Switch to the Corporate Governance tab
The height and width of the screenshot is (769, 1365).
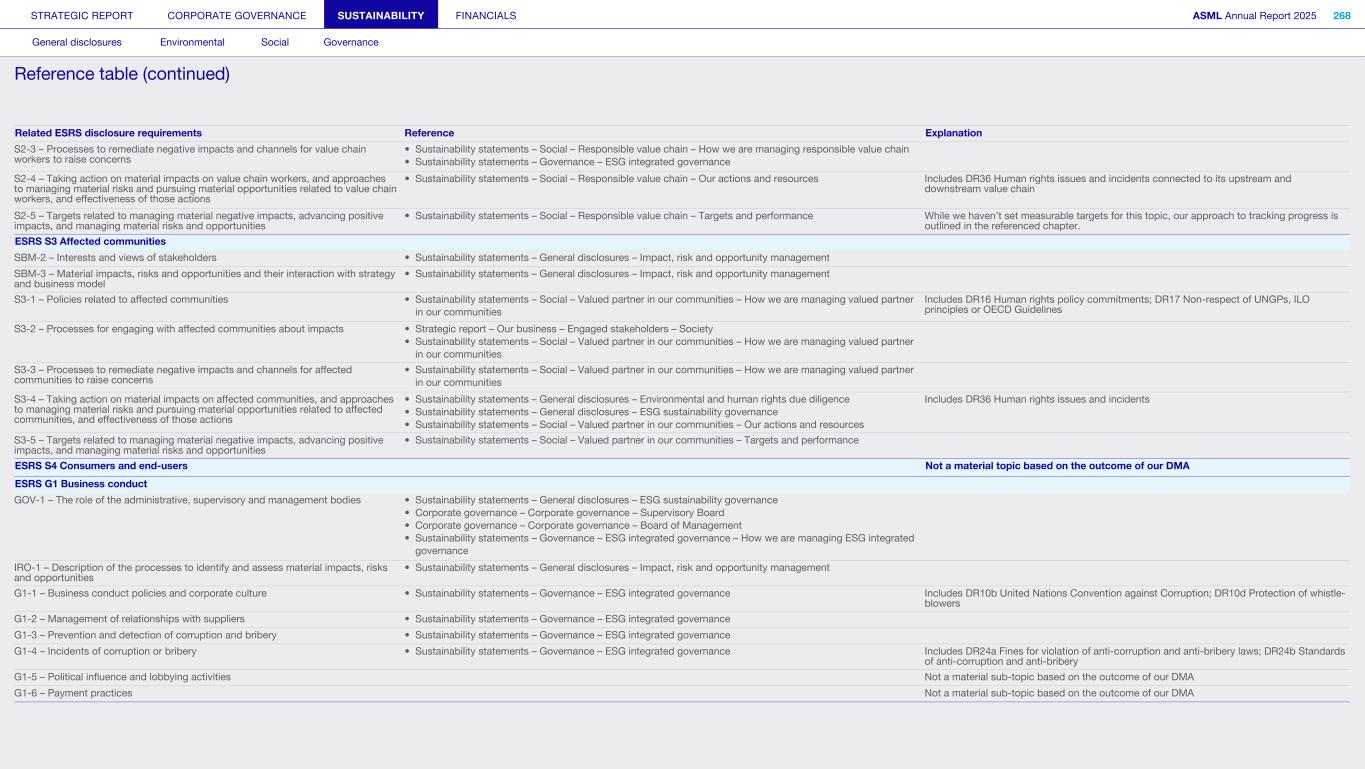(x=237, y=15)
